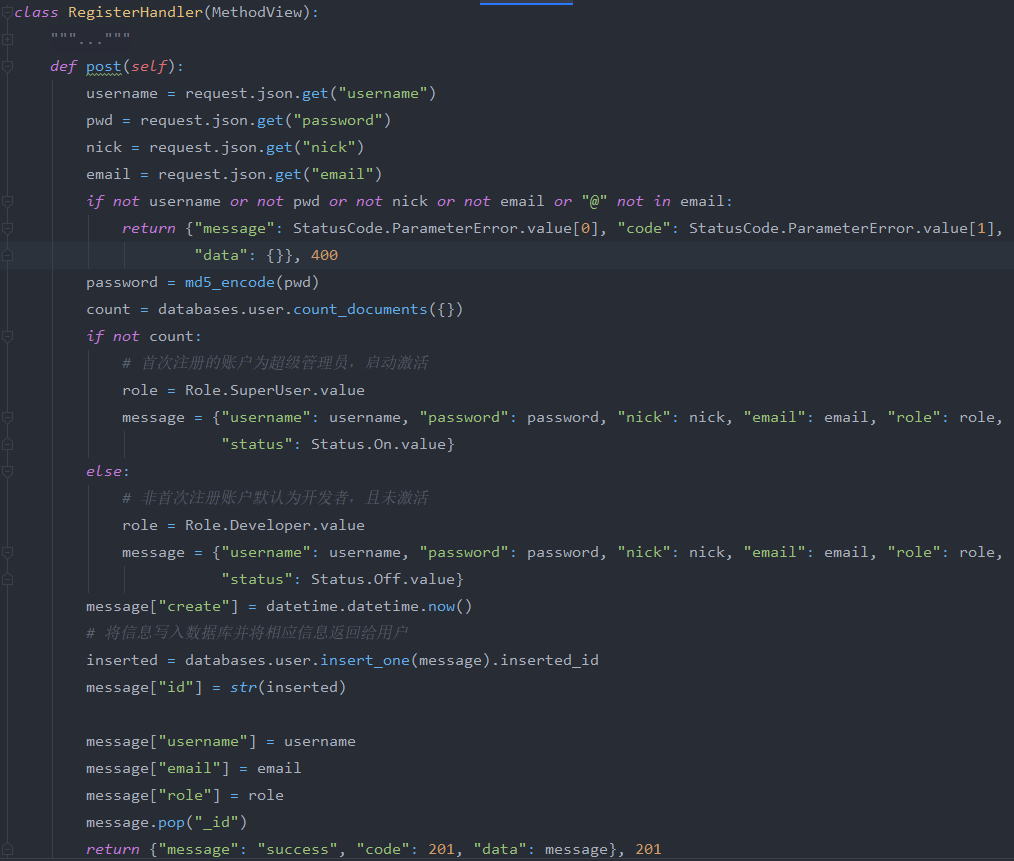Collapse the def post method fold
The width and height of the screenshot is (1014, 861).
[7, 67]
